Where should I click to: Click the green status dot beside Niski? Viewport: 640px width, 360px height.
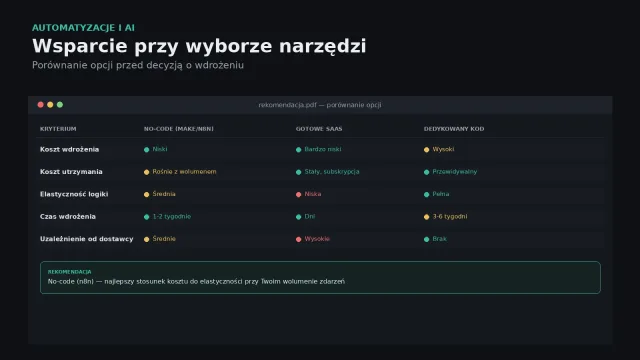tap(147, 150)
